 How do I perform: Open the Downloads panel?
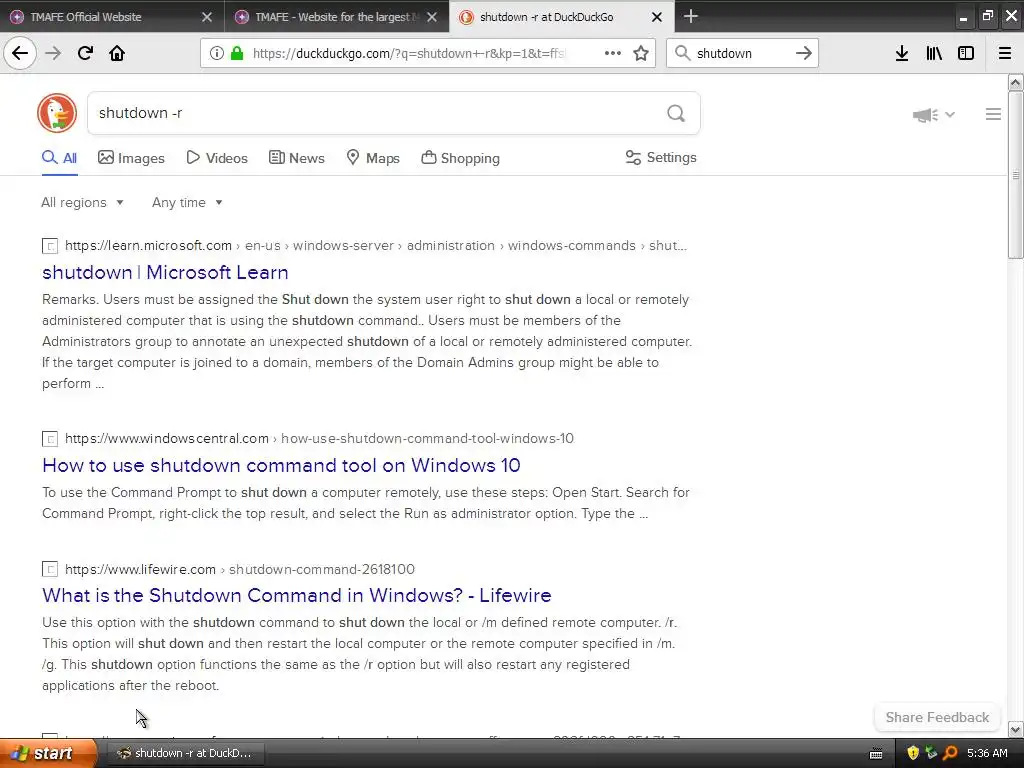[902, 54]
